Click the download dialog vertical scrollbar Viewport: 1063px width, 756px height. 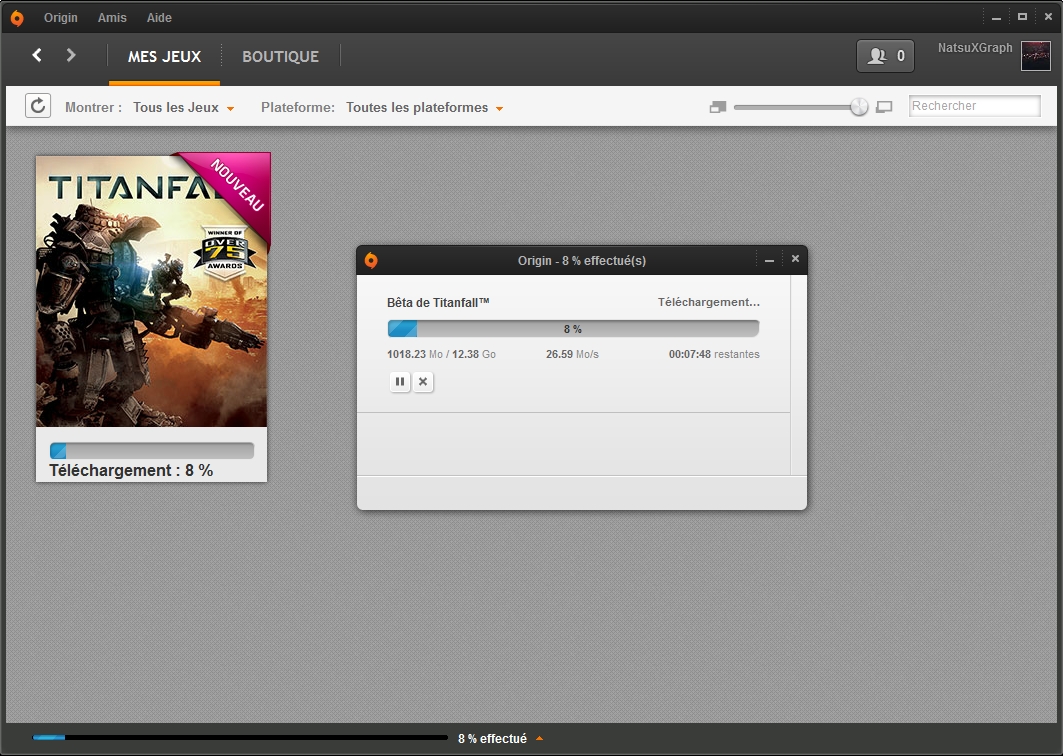point(799,375)
